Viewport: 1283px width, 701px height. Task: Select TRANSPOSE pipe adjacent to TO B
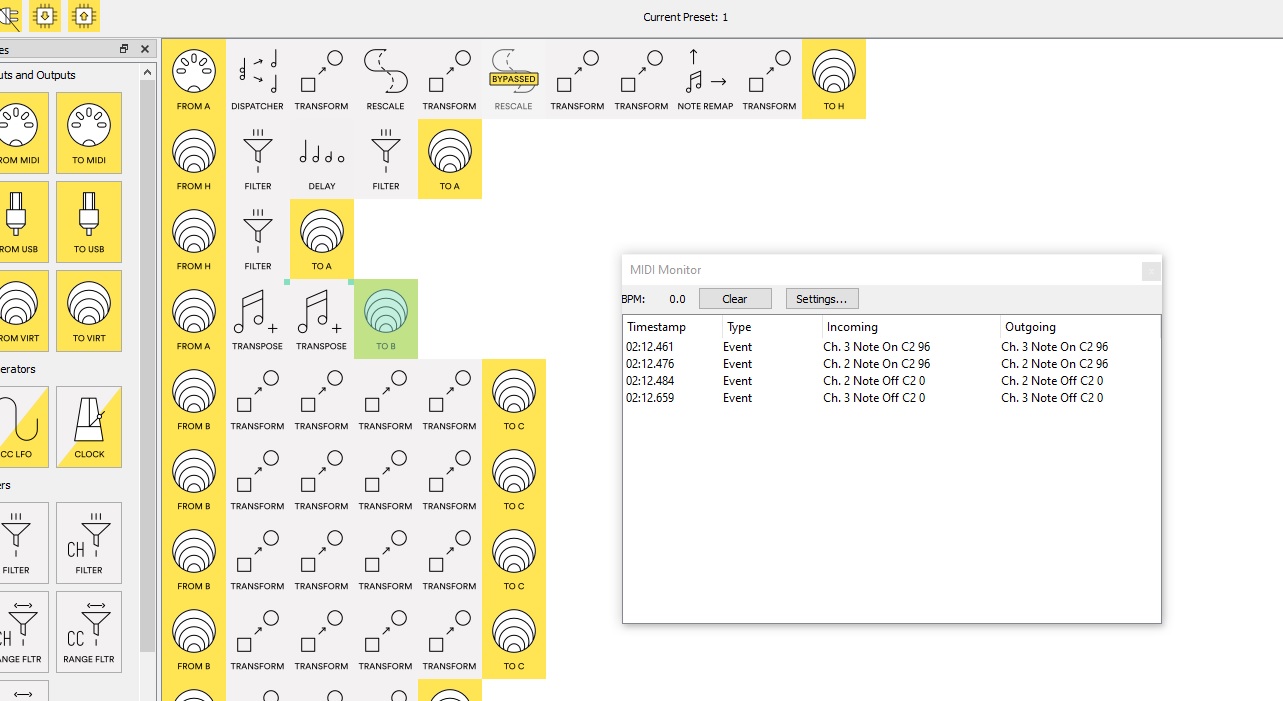point(322,319)
